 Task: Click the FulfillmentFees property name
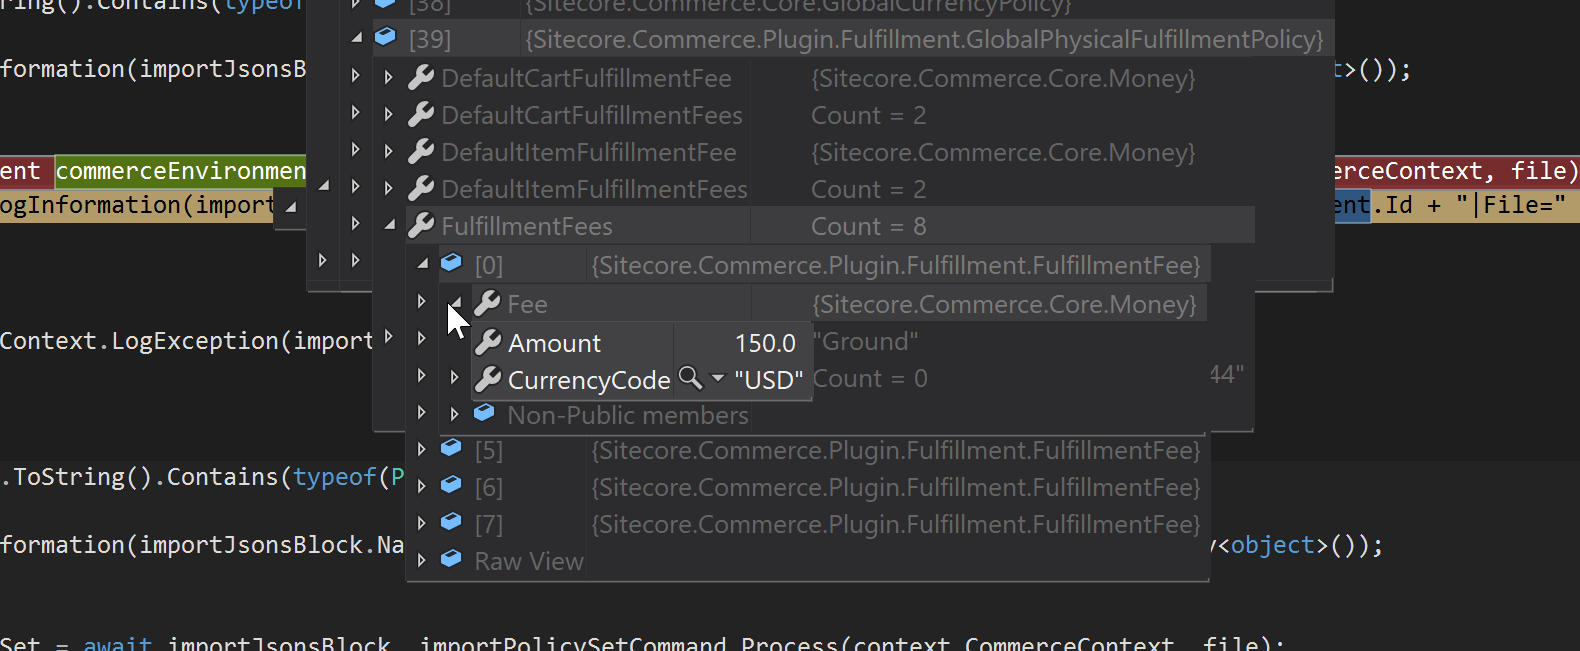pos(527,226)
